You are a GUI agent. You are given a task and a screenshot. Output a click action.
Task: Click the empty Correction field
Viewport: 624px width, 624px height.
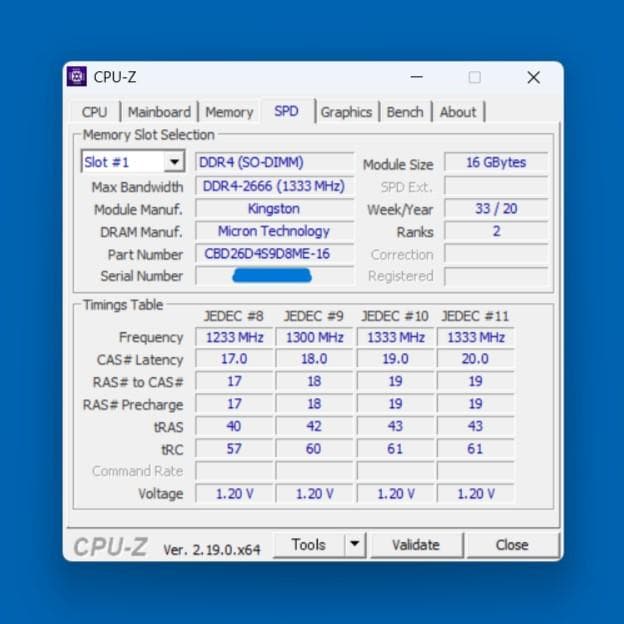(496, 254)
